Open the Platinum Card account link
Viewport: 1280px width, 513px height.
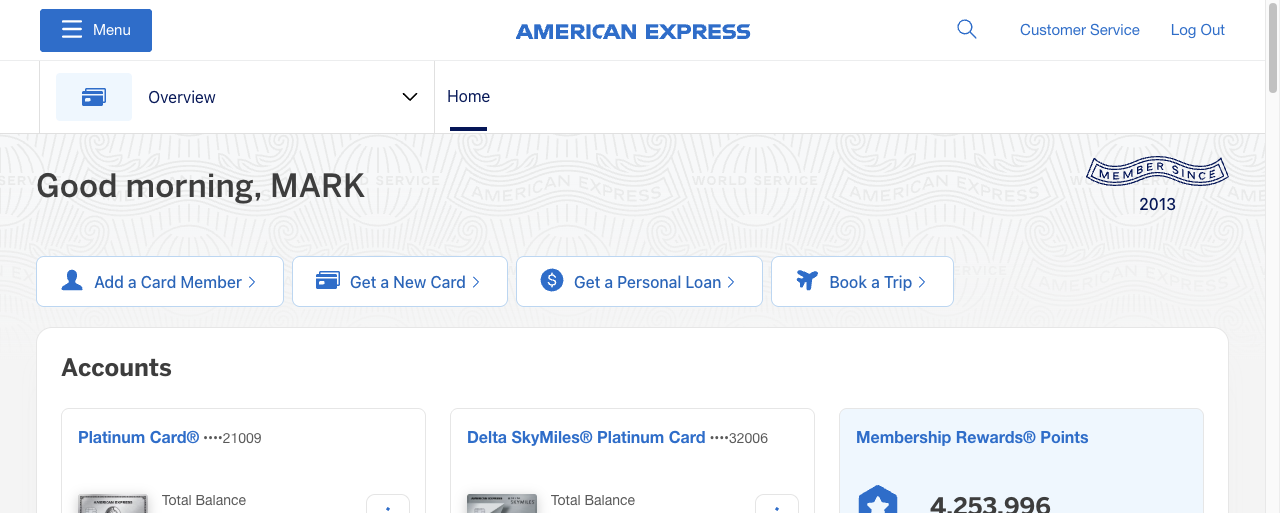(x=139, y=437)
